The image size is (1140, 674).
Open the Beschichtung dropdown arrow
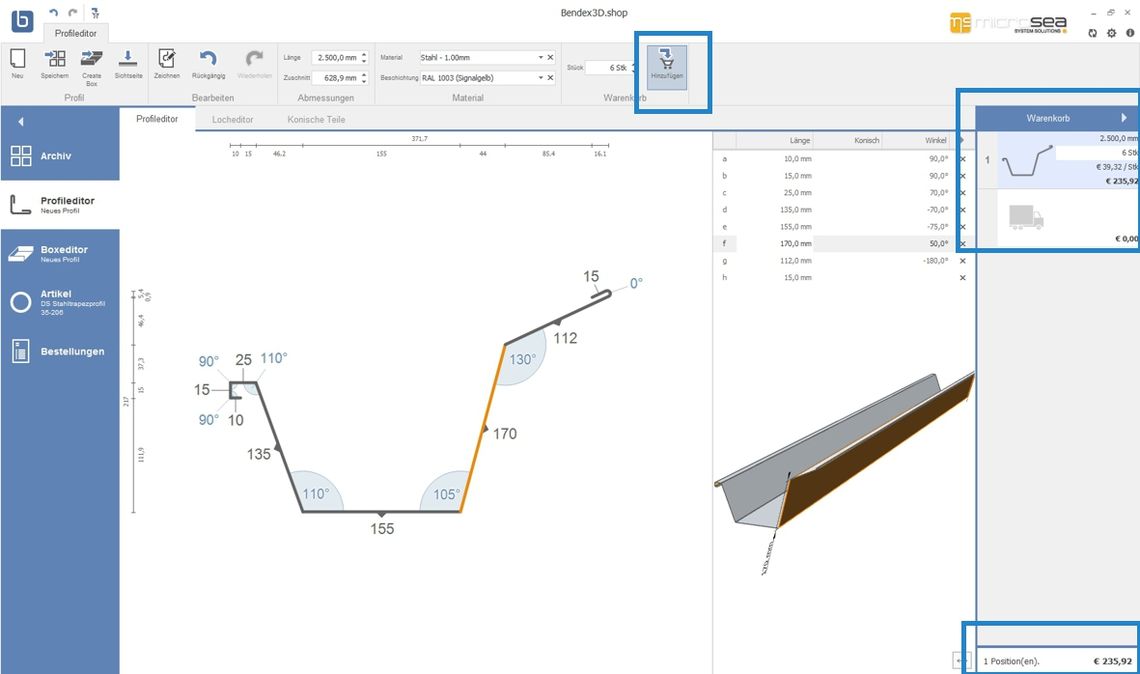click(x=540, y=78)
